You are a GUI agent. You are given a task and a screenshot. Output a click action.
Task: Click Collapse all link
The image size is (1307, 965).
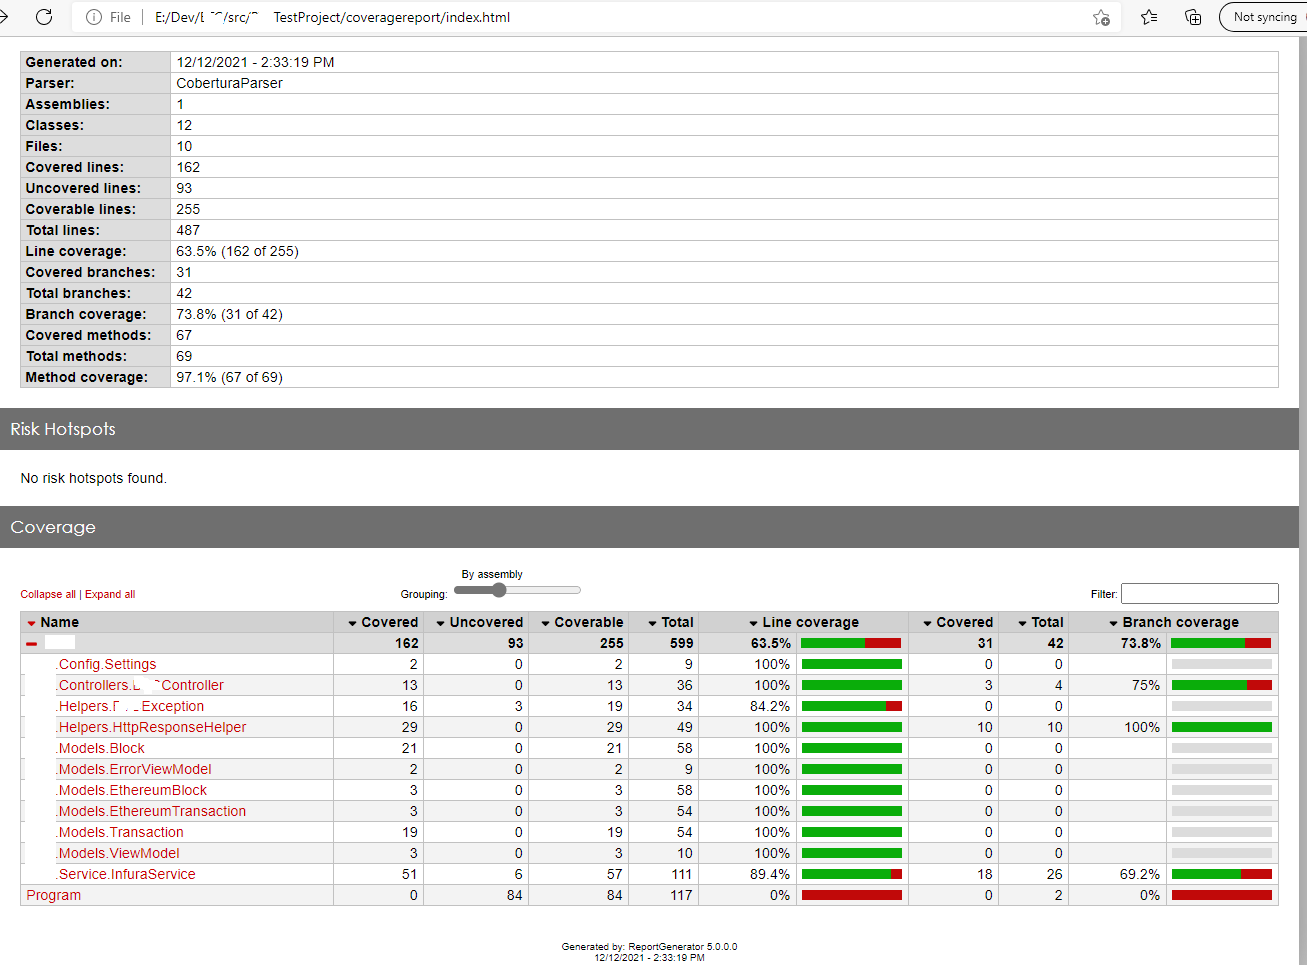(x=48, y=594)
